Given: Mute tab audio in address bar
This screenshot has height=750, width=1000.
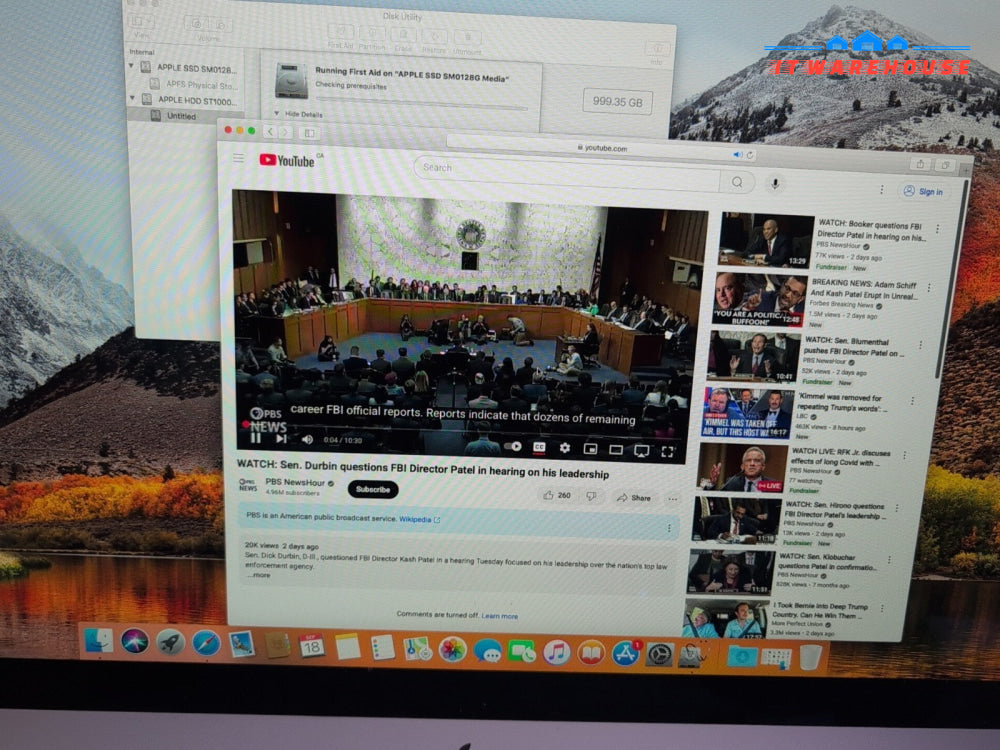Looking at the screenshot, I should (x=738, y=154).
